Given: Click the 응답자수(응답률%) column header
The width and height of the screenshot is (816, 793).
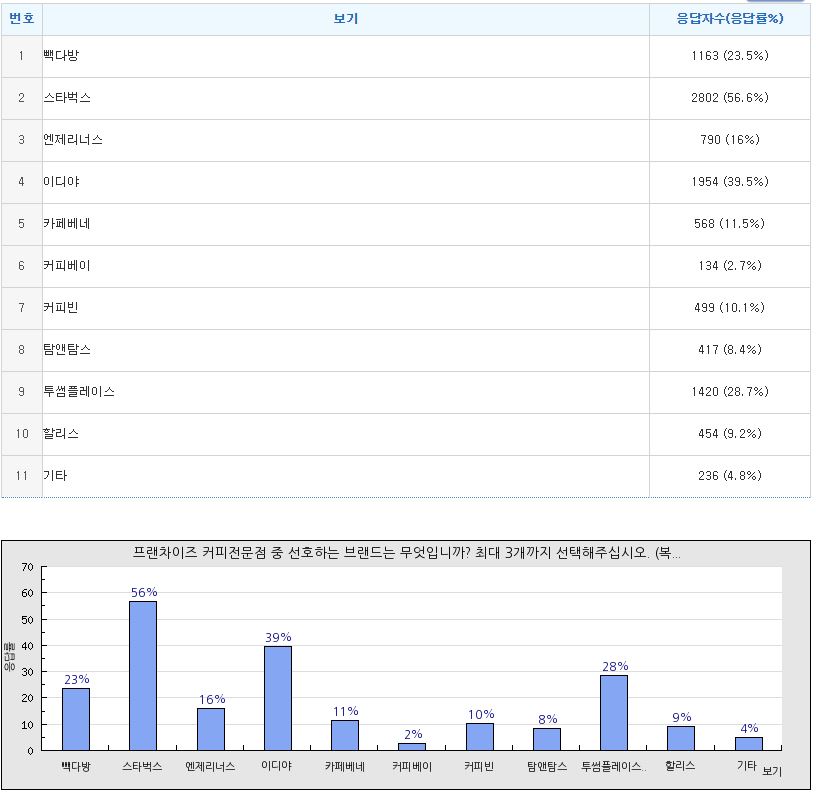Looking at the screenshot, I should pyautogui.click(x=730, y=19).
